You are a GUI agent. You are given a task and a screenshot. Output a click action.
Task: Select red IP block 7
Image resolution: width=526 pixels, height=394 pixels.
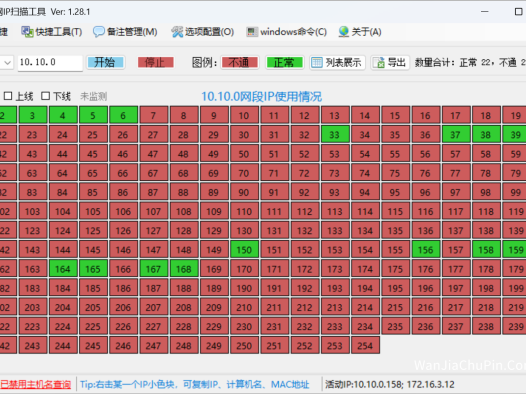(x=154, y=115)
